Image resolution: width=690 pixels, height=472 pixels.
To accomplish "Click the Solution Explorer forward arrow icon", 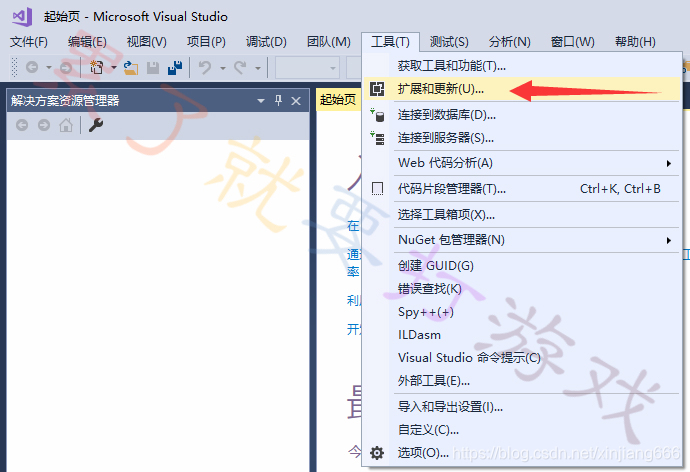I will pyautogui.click(x=44, y=125).
